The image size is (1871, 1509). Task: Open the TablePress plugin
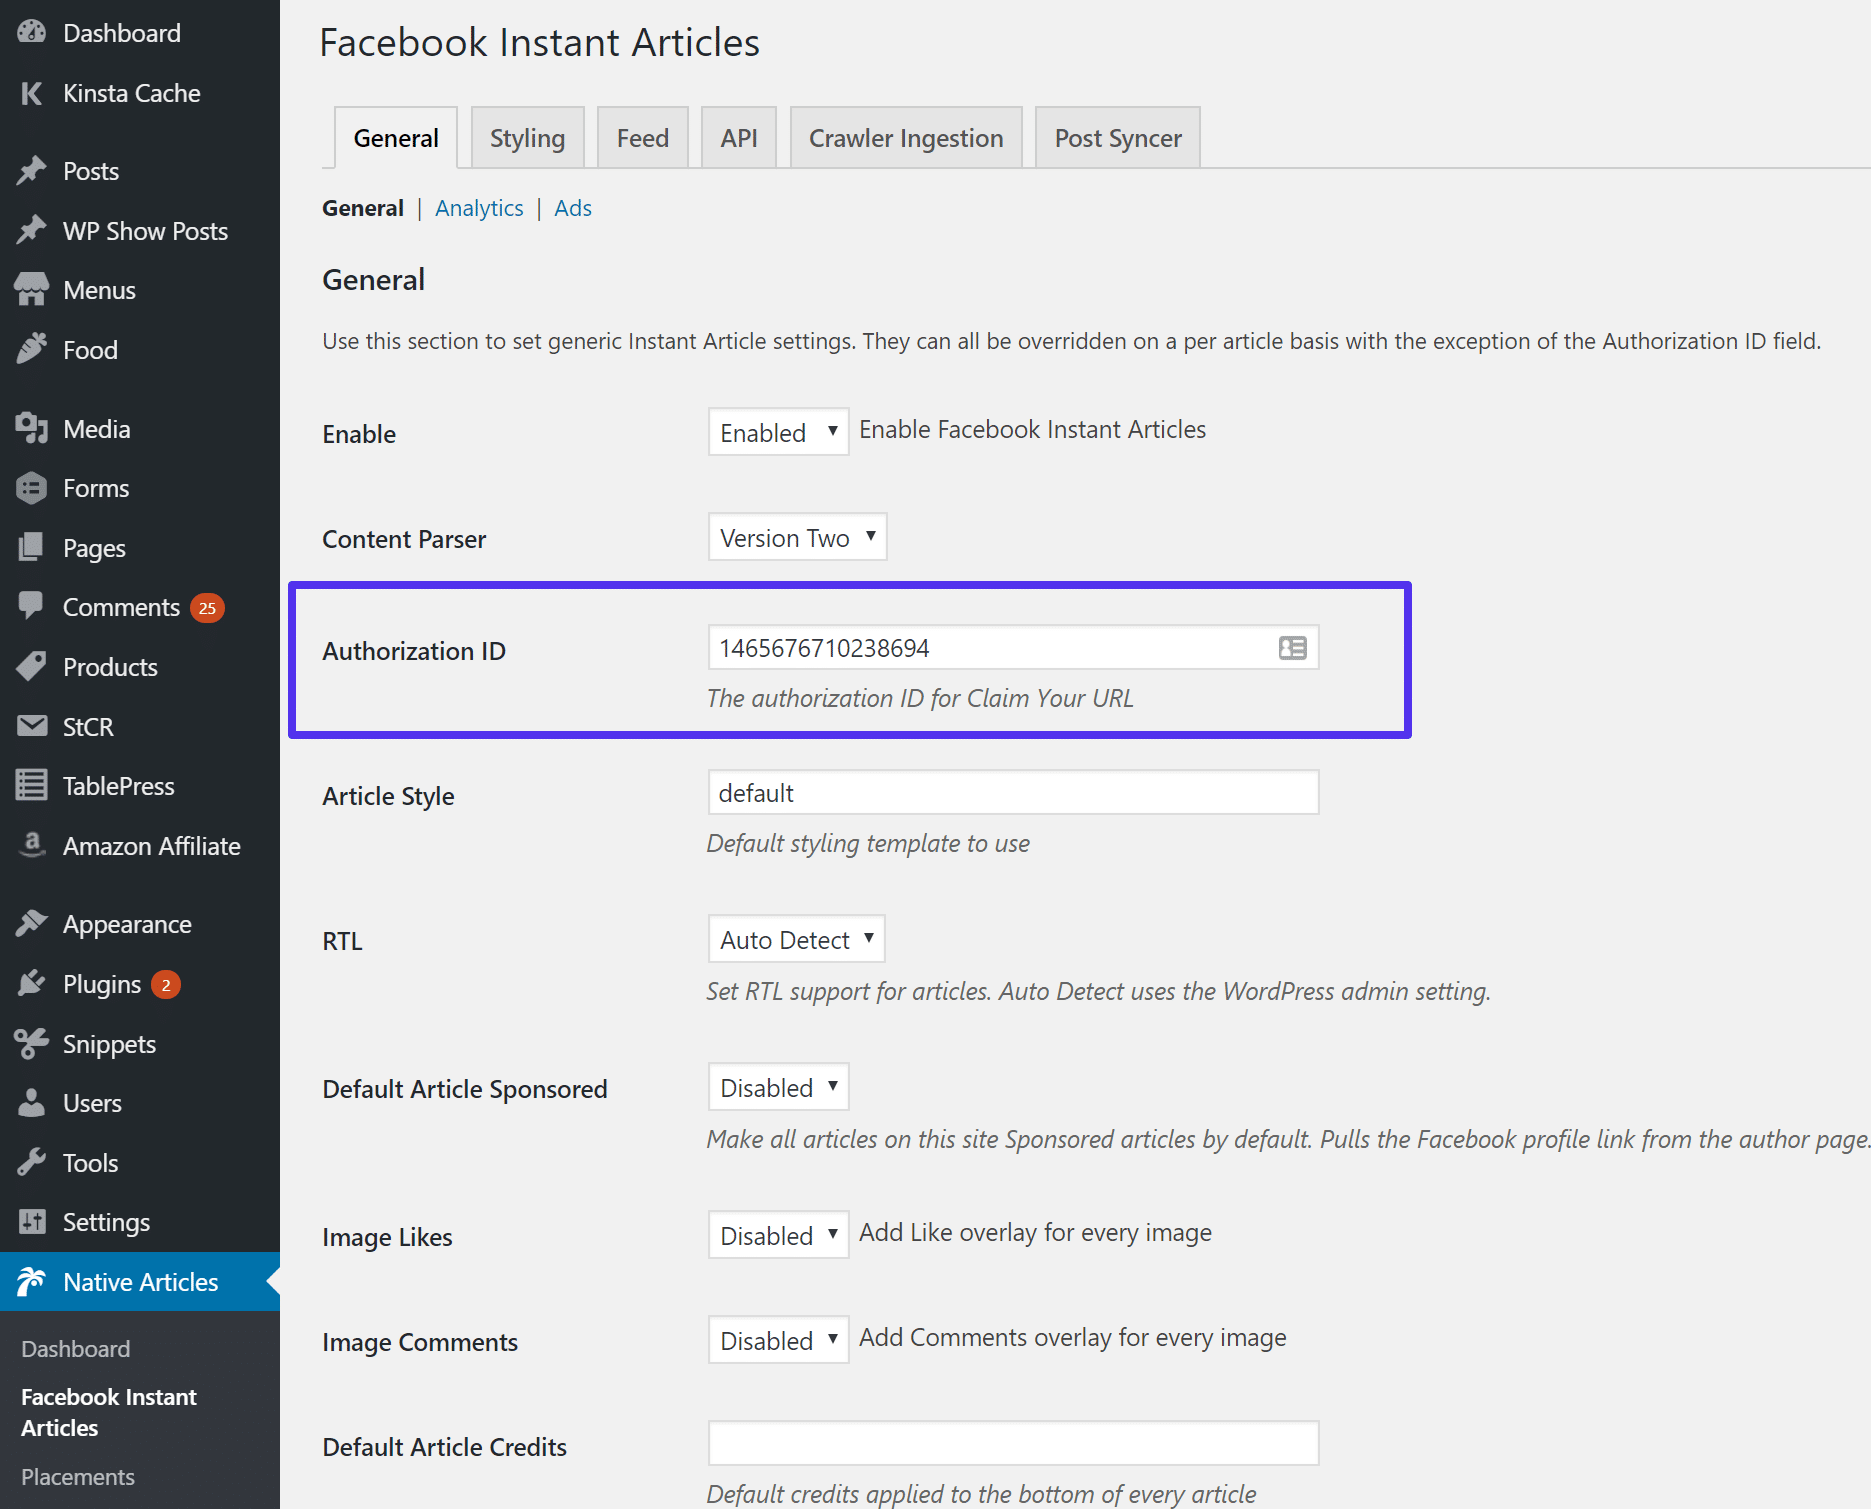(118, 786)
